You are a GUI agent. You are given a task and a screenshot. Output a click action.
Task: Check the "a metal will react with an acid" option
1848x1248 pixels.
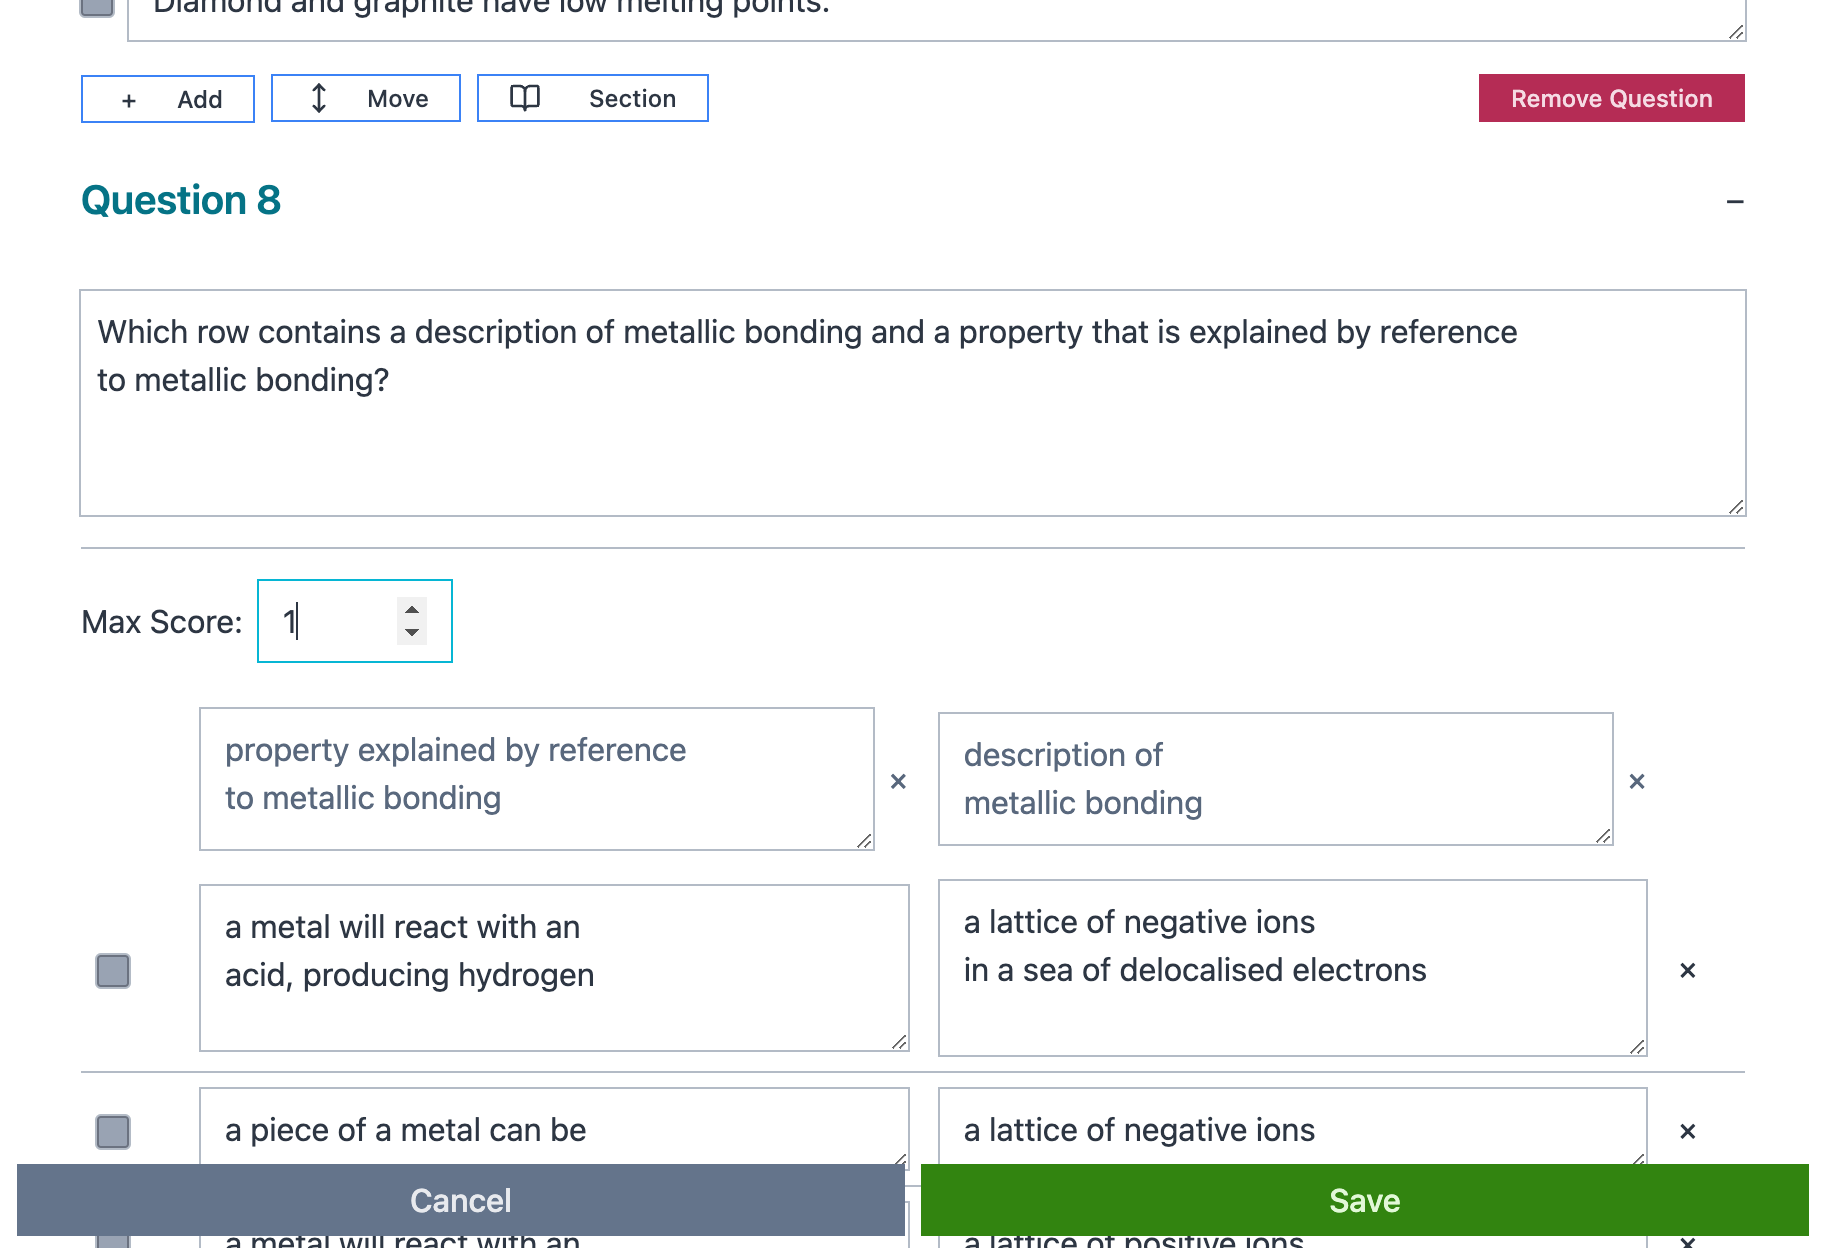click(113, 969)
